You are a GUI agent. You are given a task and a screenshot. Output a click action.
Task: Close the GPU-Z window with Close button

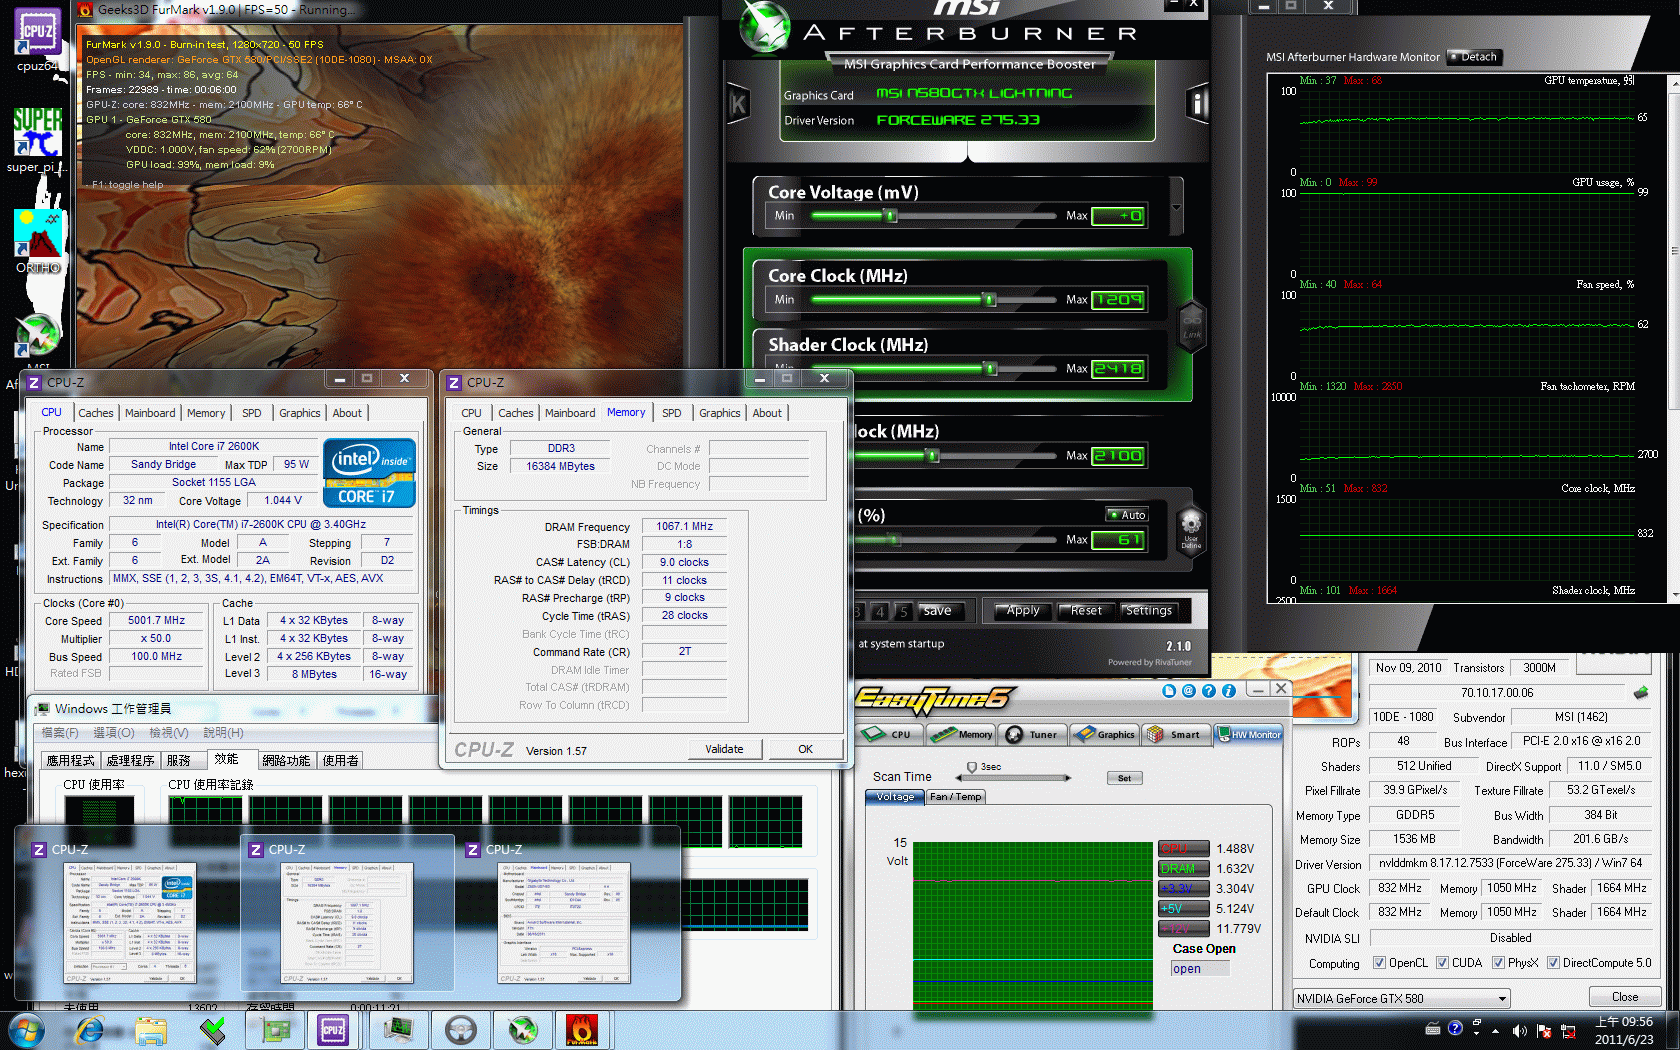[x=1625, y=997]
